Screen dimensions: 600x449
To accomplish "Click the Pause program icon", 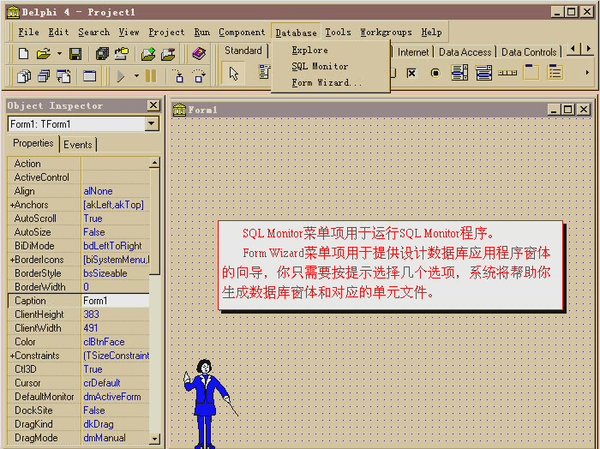I will (150, 75).
